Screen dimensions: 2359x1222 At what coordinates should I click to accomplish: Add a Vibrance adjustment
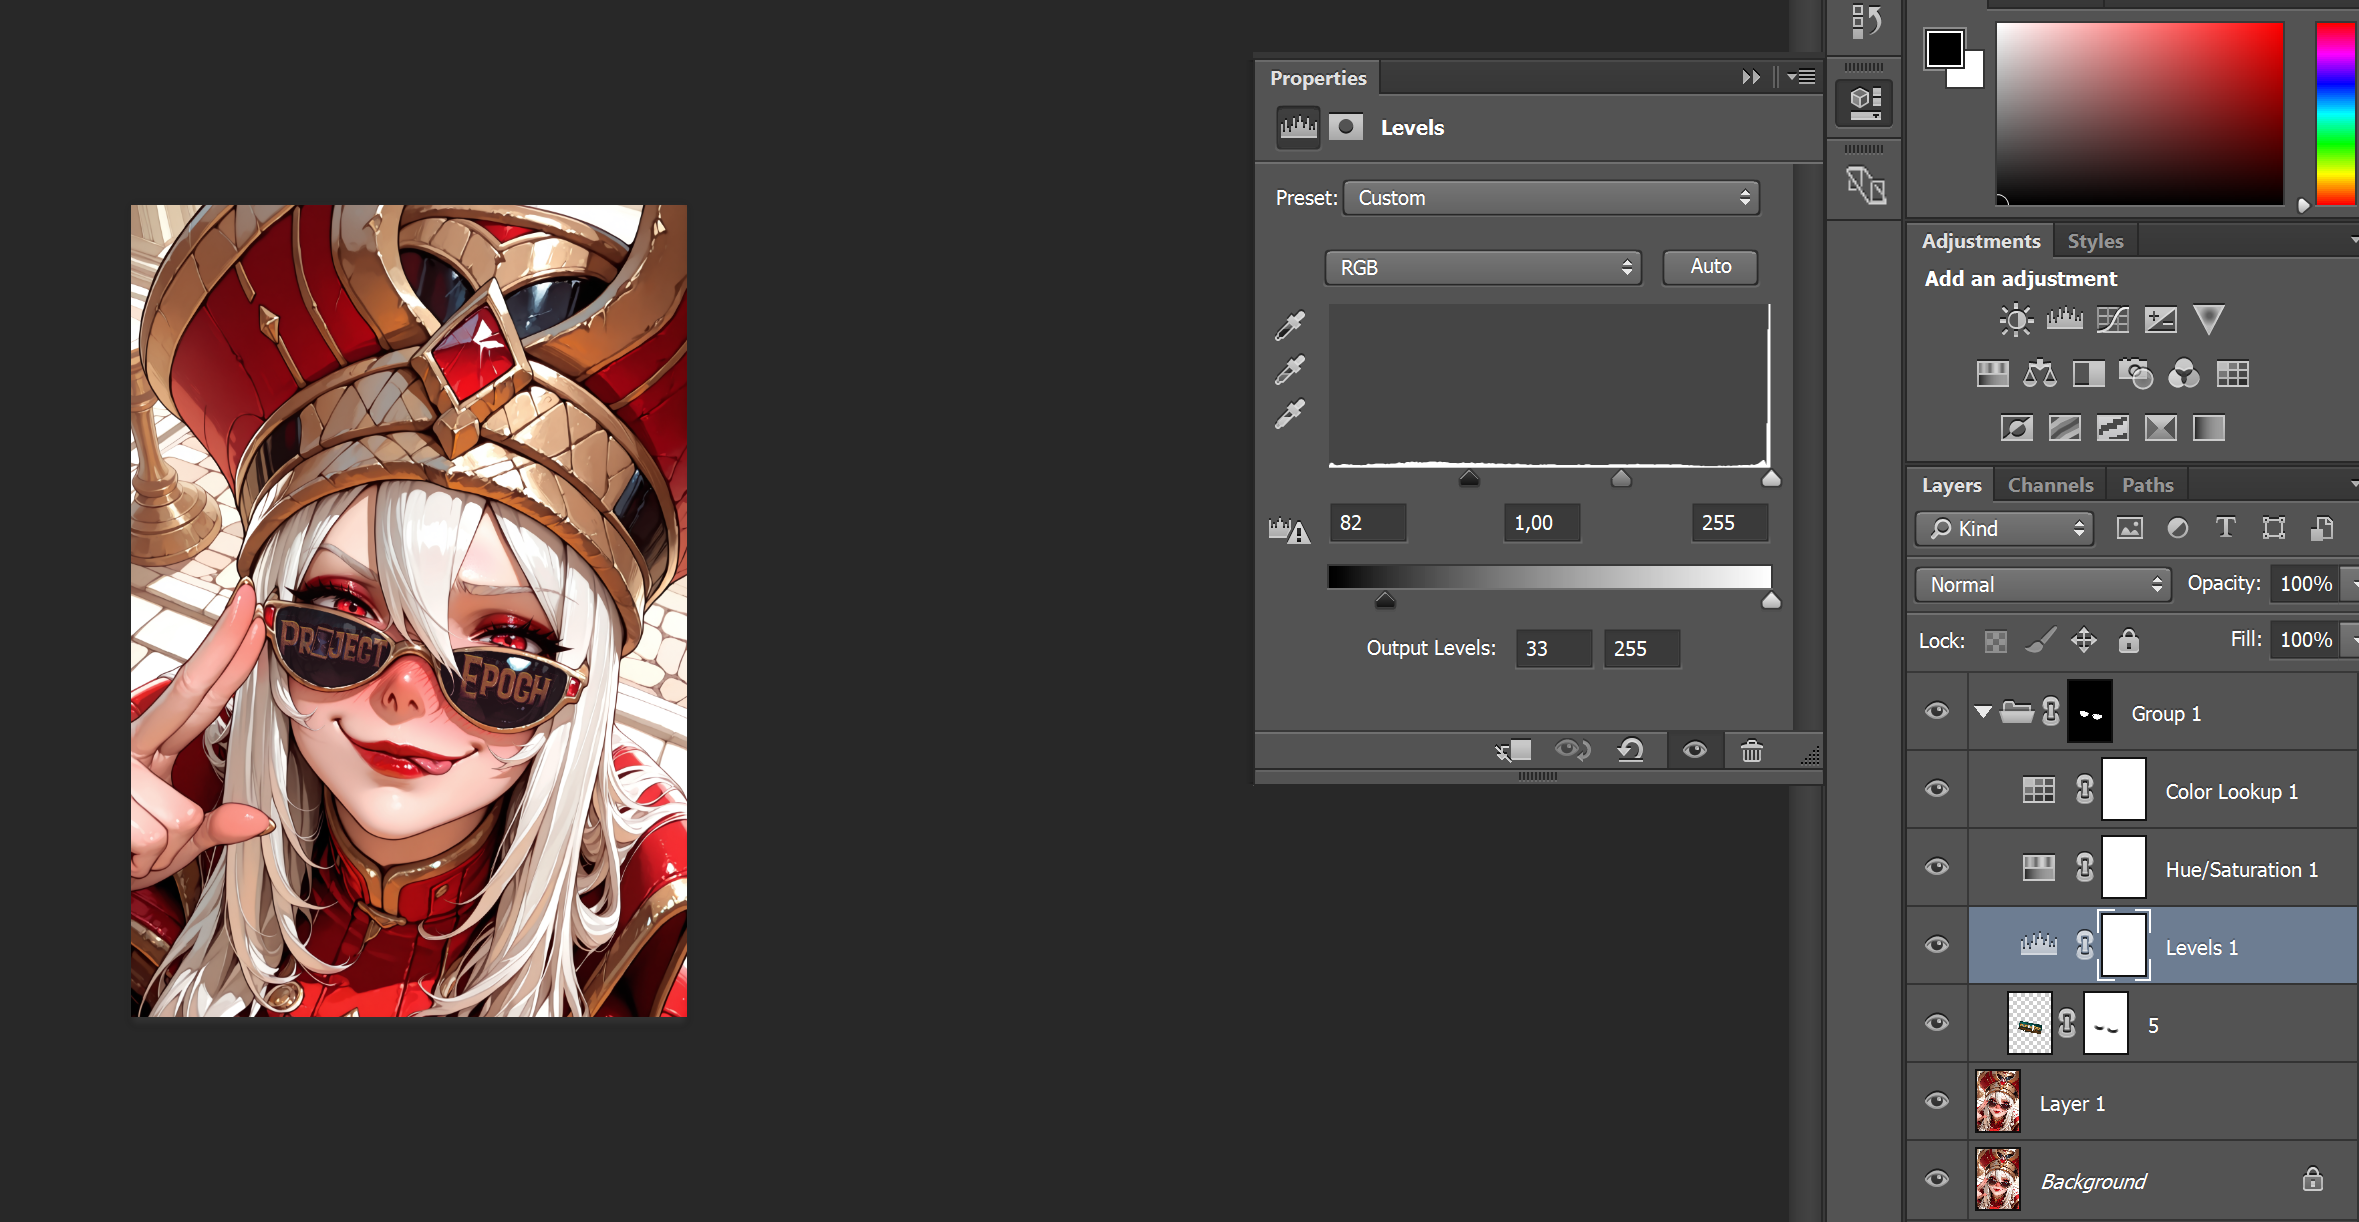(x=2208, y=320)
